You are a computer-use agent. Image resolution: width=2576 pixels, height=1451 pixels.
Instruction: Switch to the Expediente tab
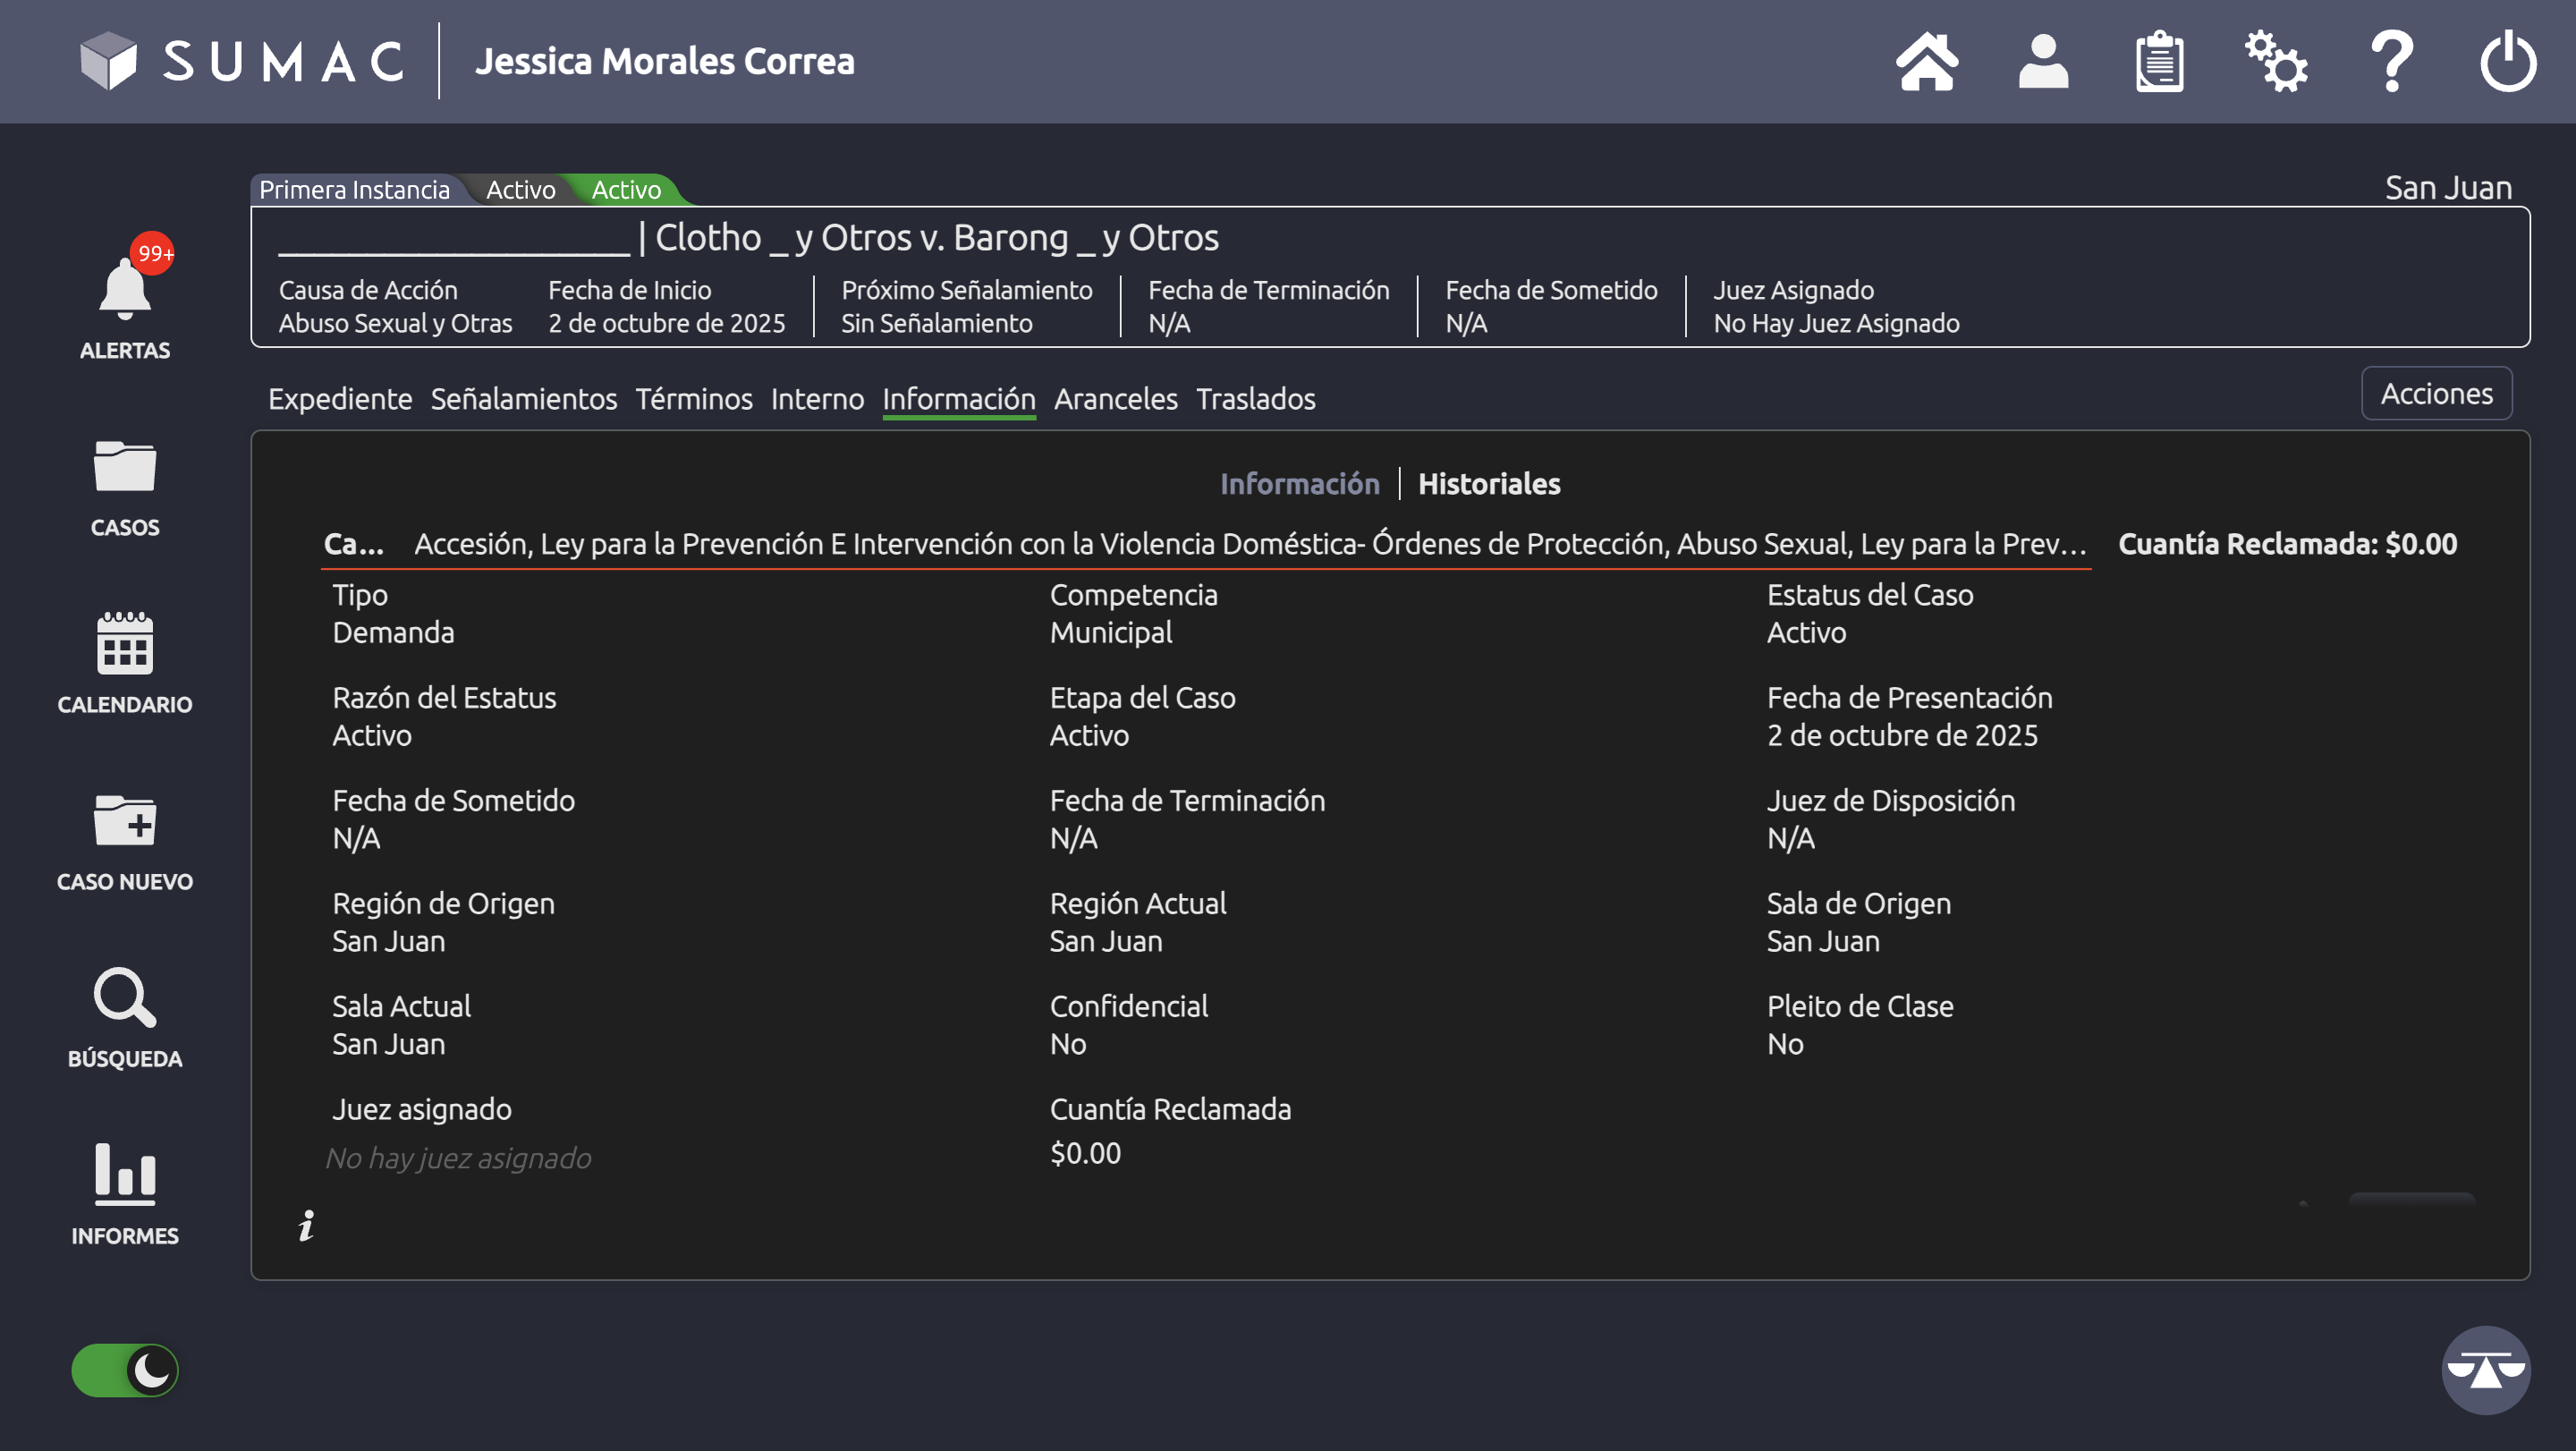340,399
